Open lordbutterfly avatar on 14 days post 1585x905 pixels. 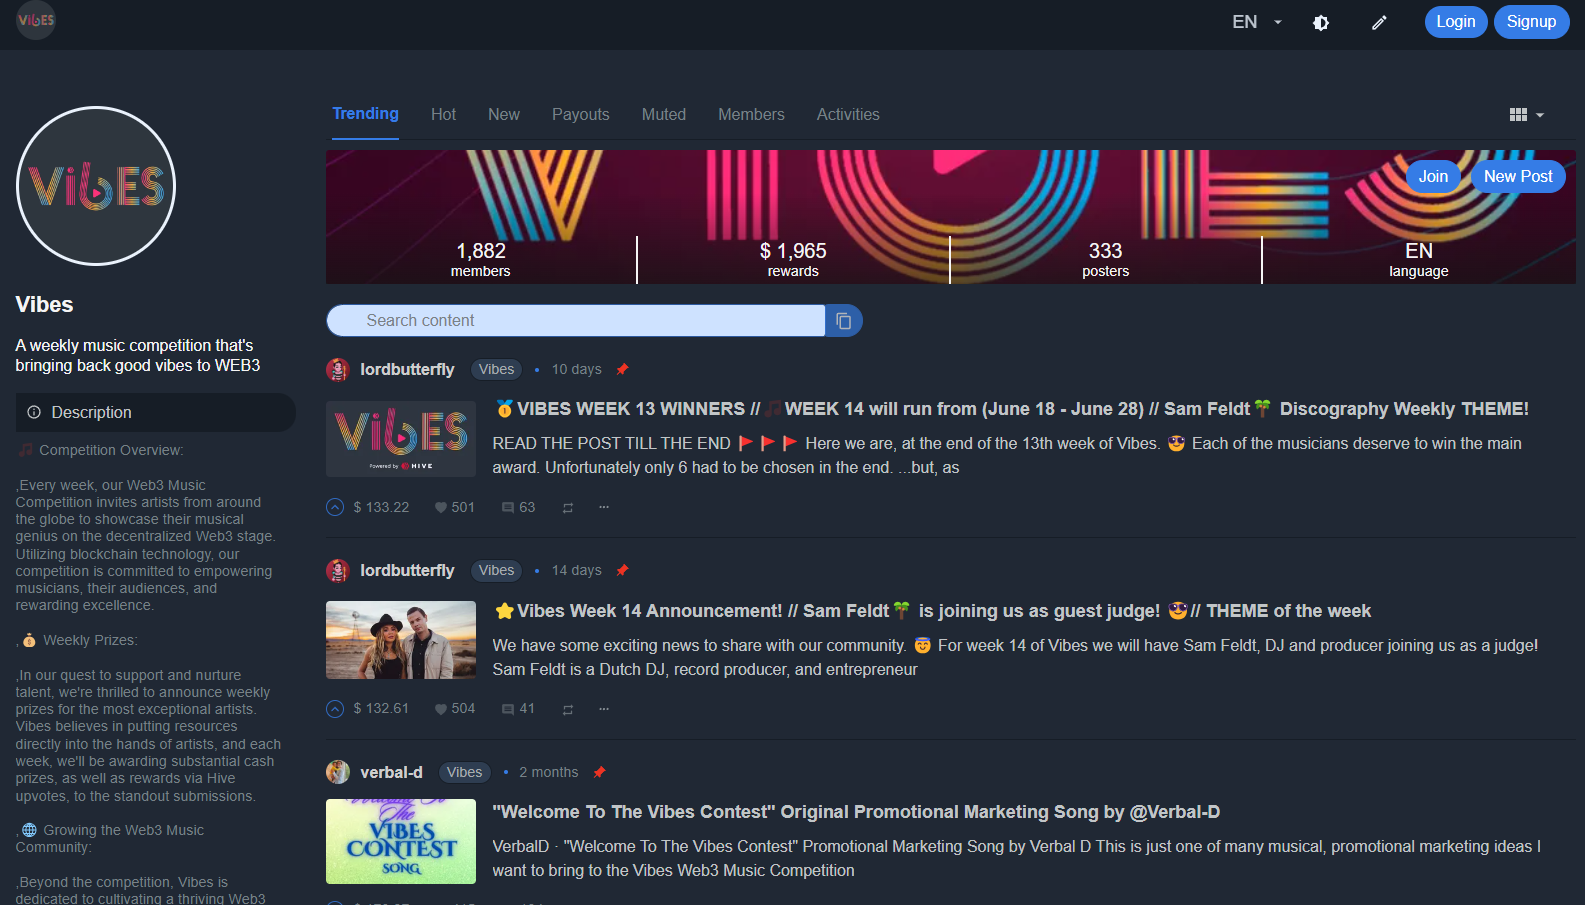[338, 571]
